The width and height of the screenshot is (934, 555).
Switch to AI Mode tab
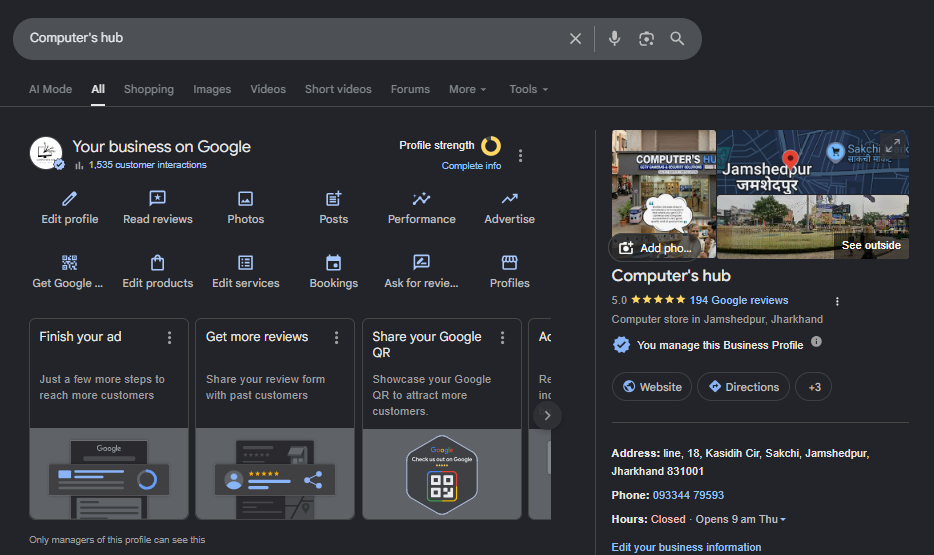point(51,89)
